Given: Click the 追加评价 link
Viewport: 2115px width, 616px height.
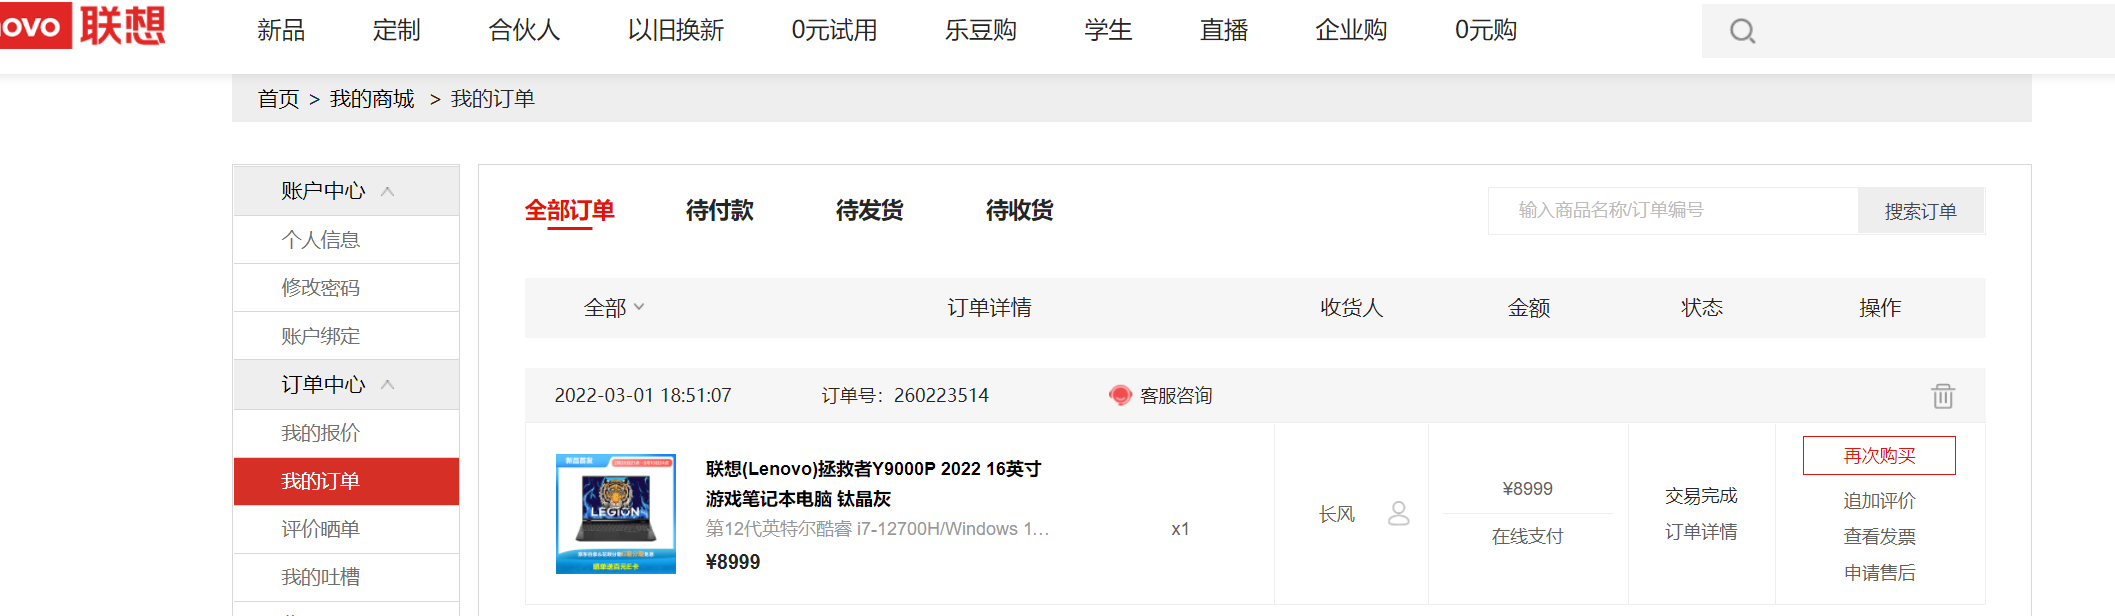Looking at the screenshot, I should pyautogui.click(x=1880, y=501).
